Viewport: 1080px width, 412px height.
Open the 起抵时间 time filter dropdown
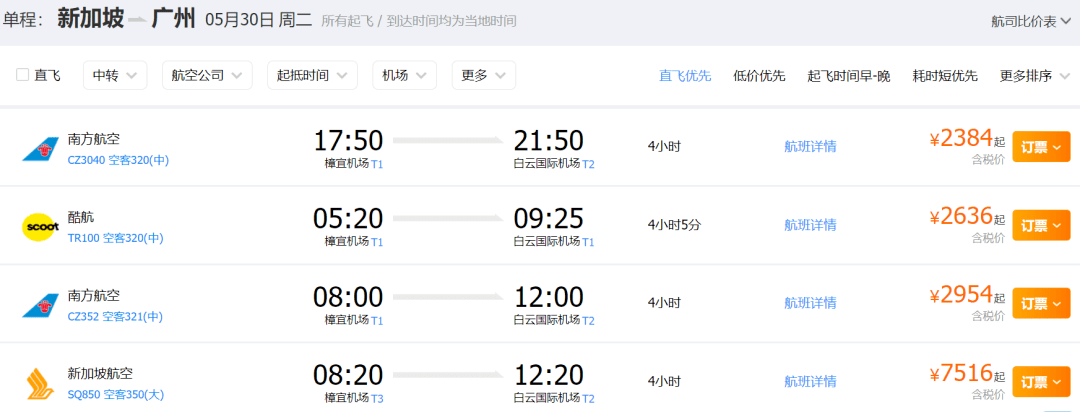pos(312,75)
